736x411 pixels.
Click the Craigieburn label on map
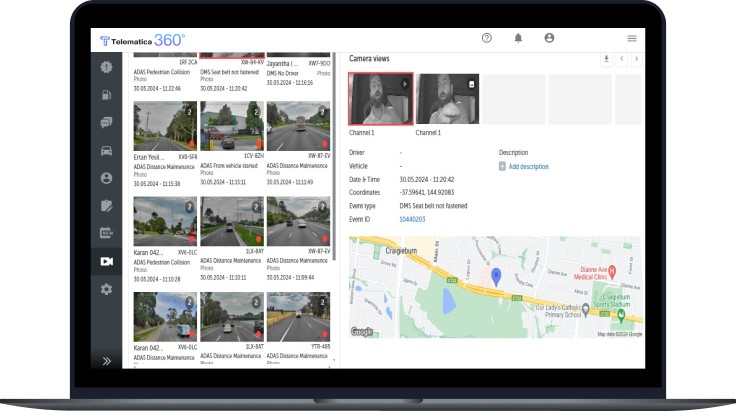401,251
